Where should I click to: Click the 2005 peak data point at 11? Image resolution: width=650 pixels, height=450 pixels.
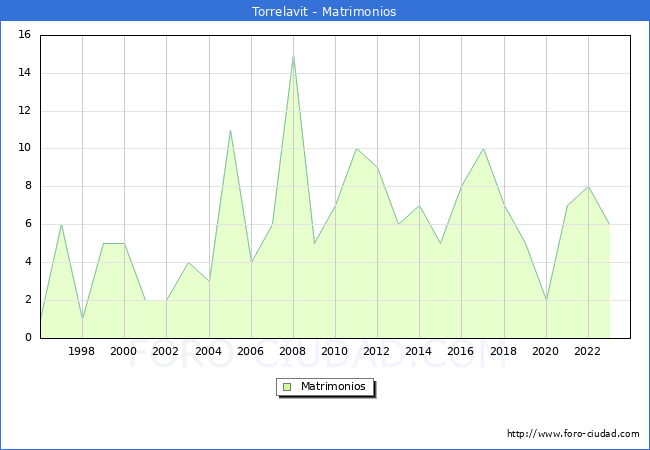point(230,131)
